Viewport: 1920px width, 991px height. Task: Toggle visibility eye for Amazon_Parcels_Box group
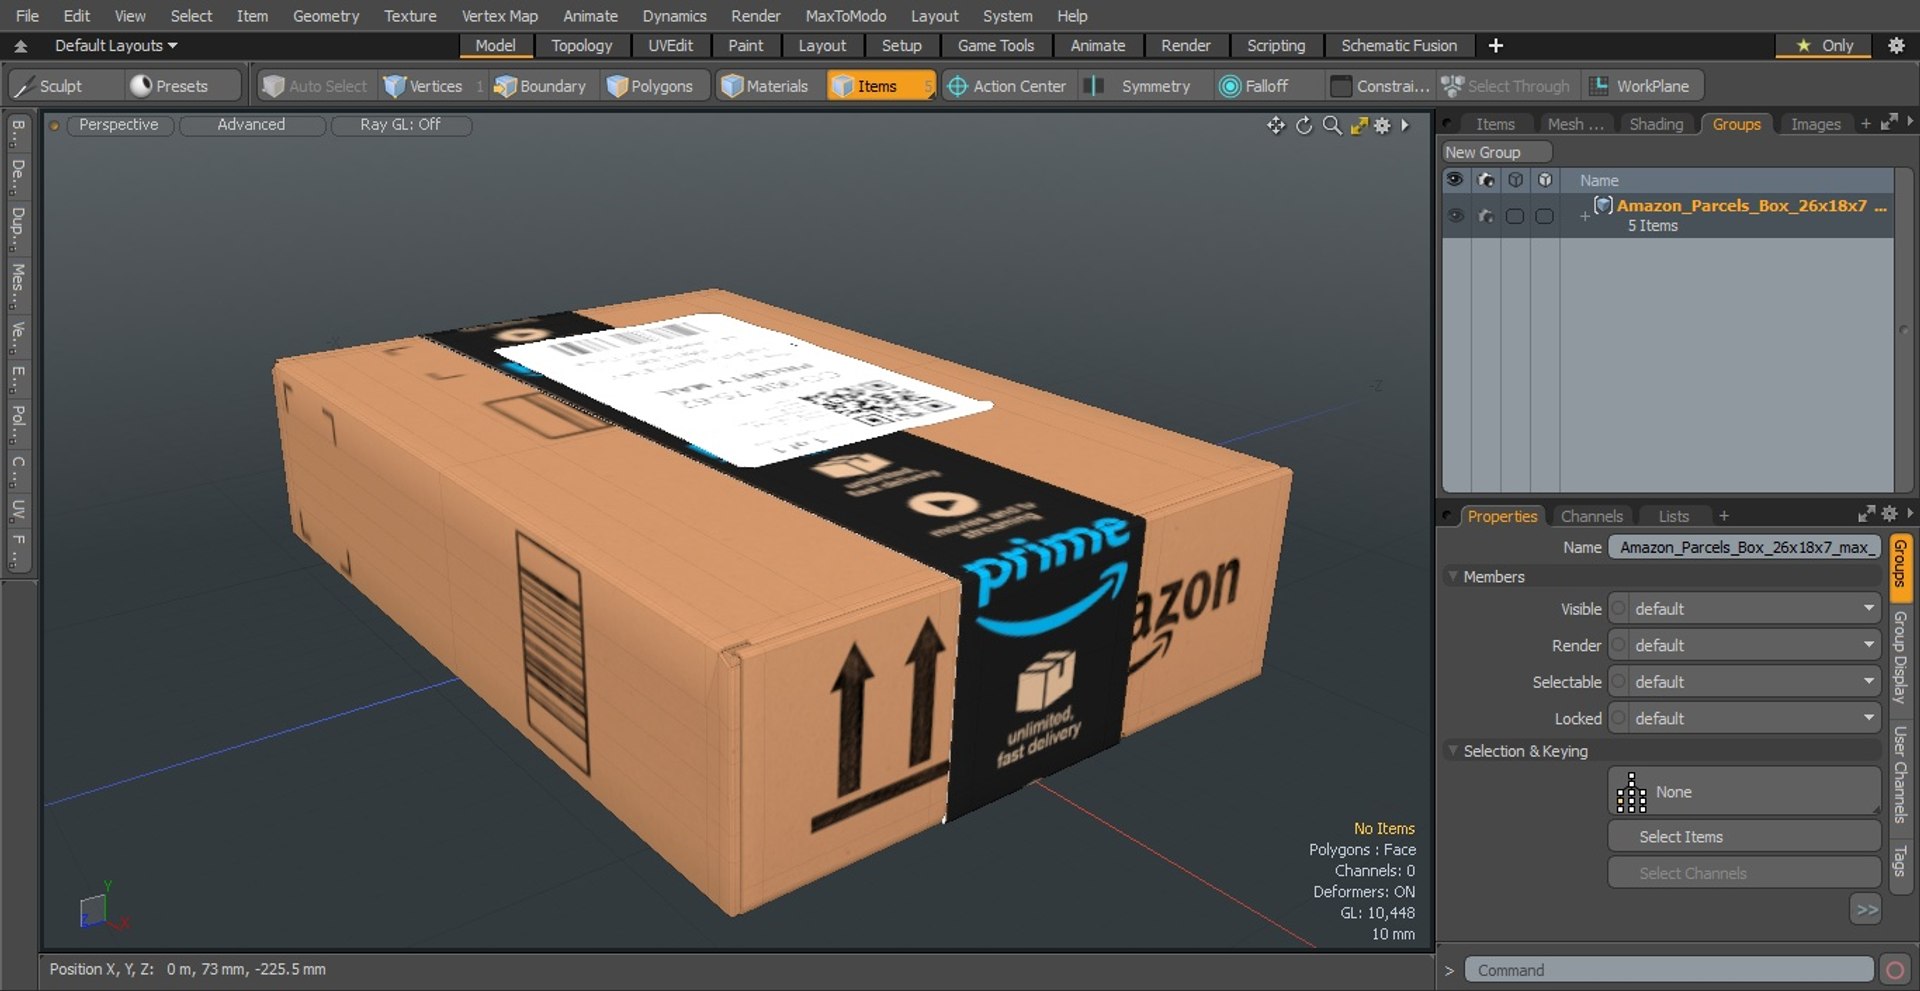(x=1456, y=215)
